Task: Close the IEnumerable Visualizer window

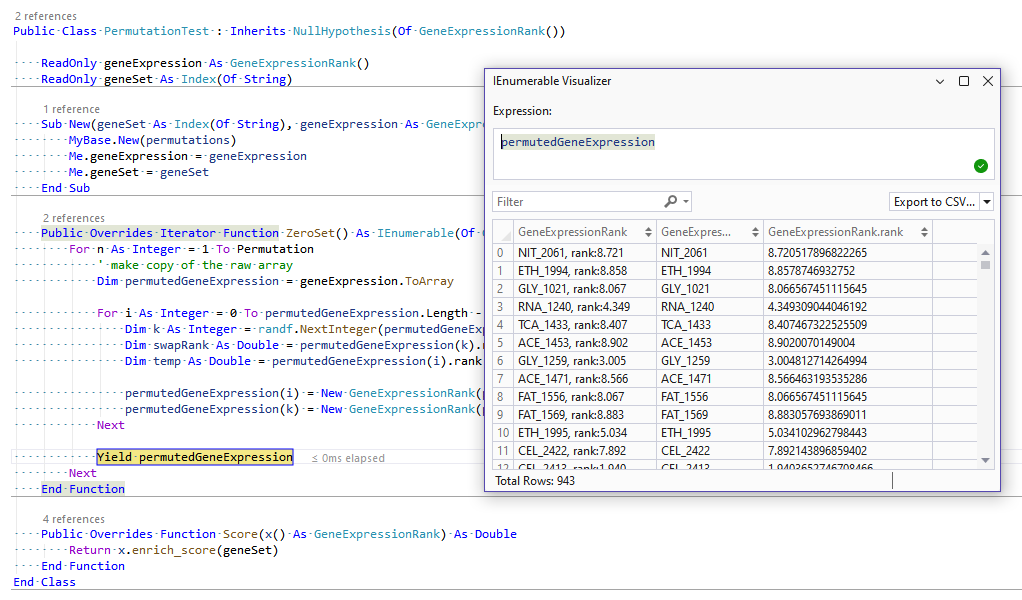Action: (x=987, y=81)
